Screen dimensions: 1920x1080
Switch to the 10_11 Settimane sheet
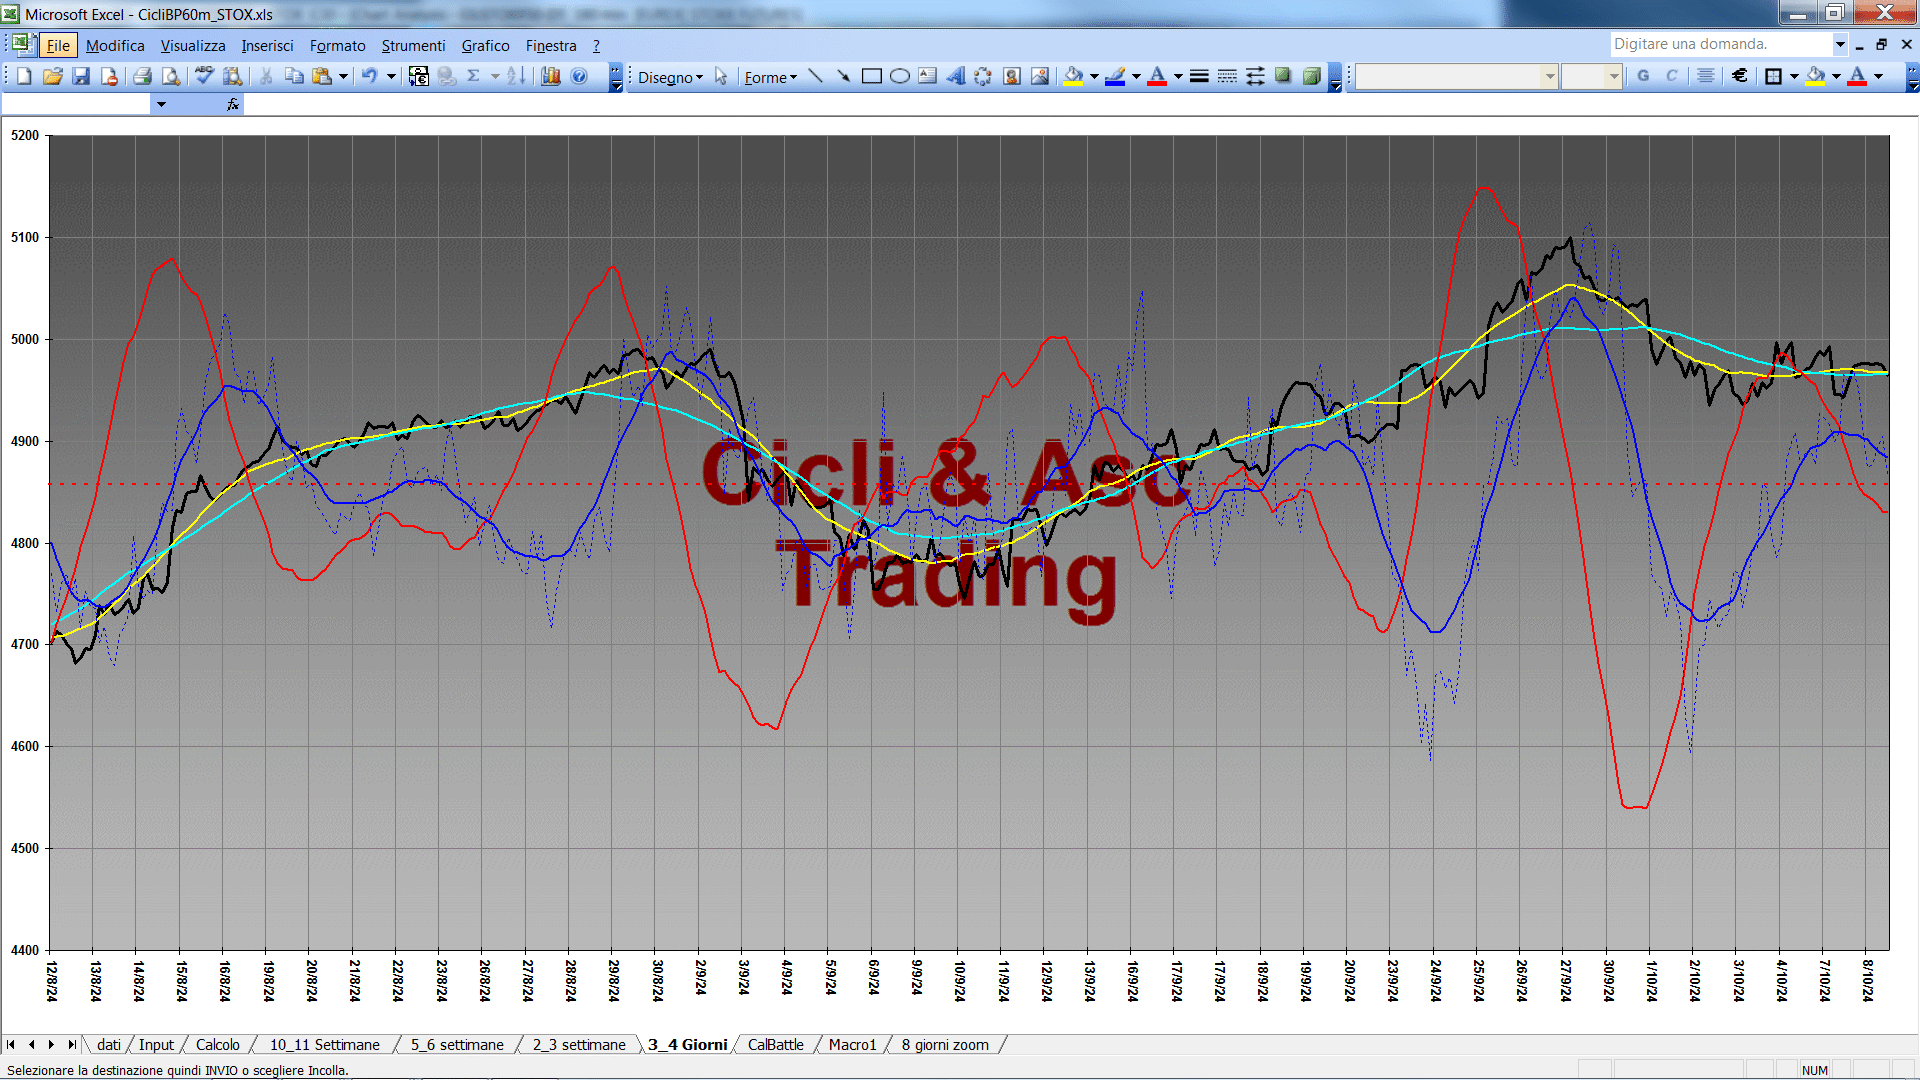click(x=325, y=1045)
